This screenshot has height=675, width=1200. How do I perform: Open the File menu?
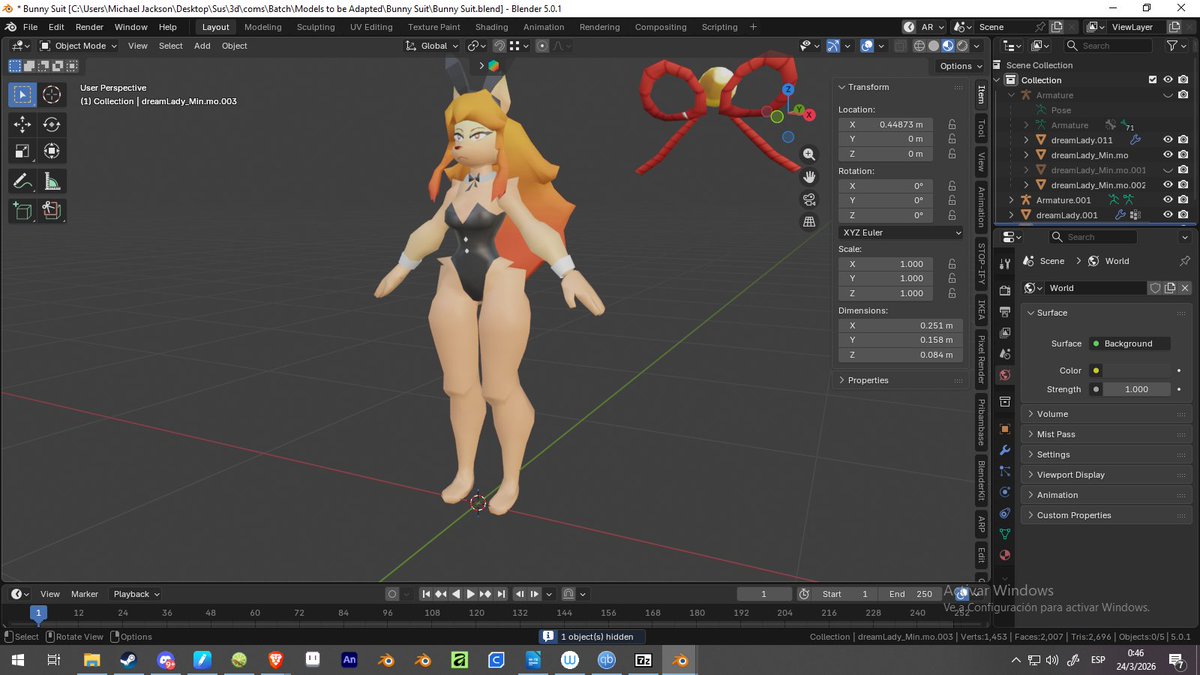tap(30, 27)
